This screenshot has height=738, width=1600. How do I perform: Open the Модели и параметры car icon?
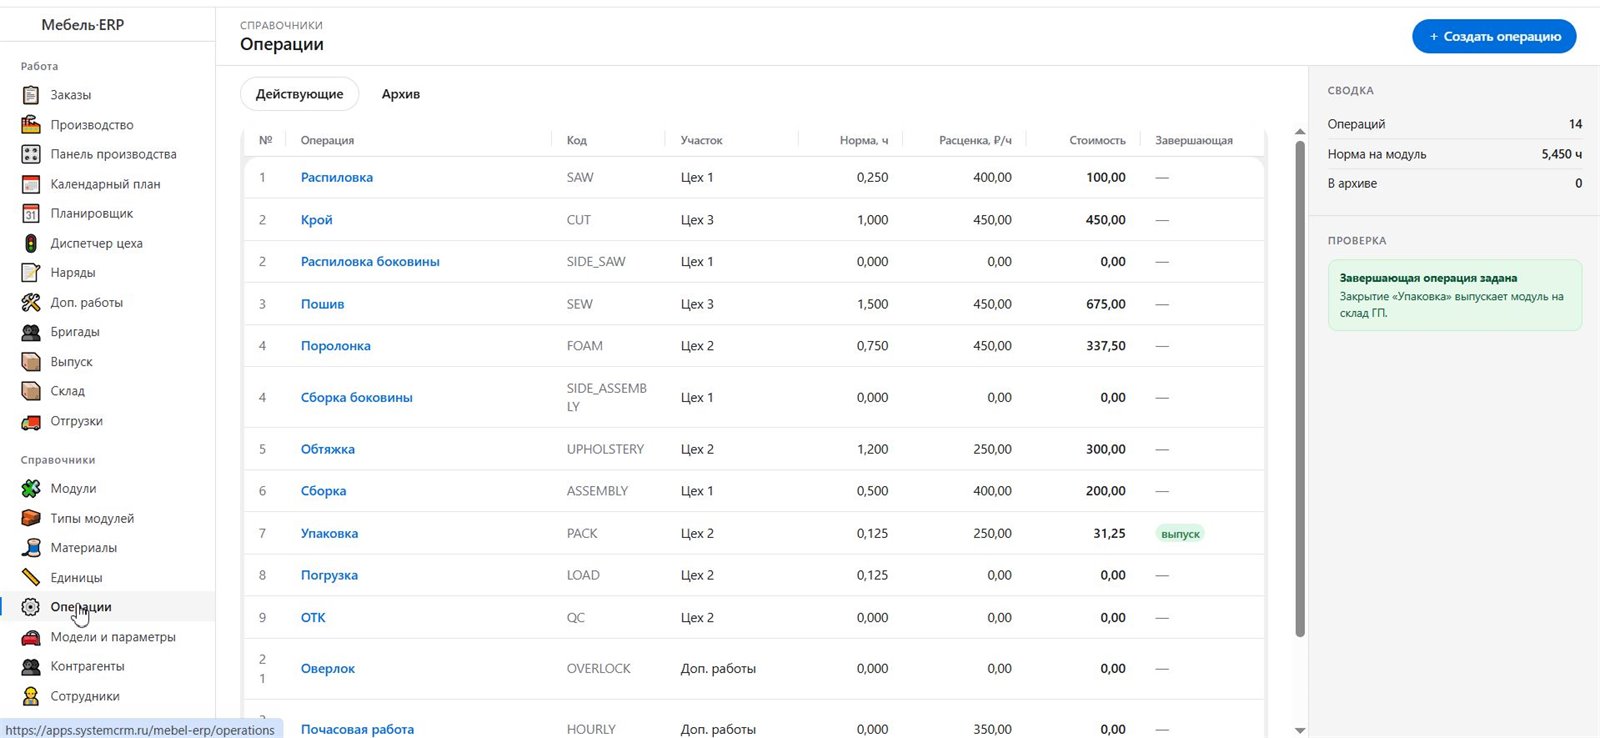(31, 637)
